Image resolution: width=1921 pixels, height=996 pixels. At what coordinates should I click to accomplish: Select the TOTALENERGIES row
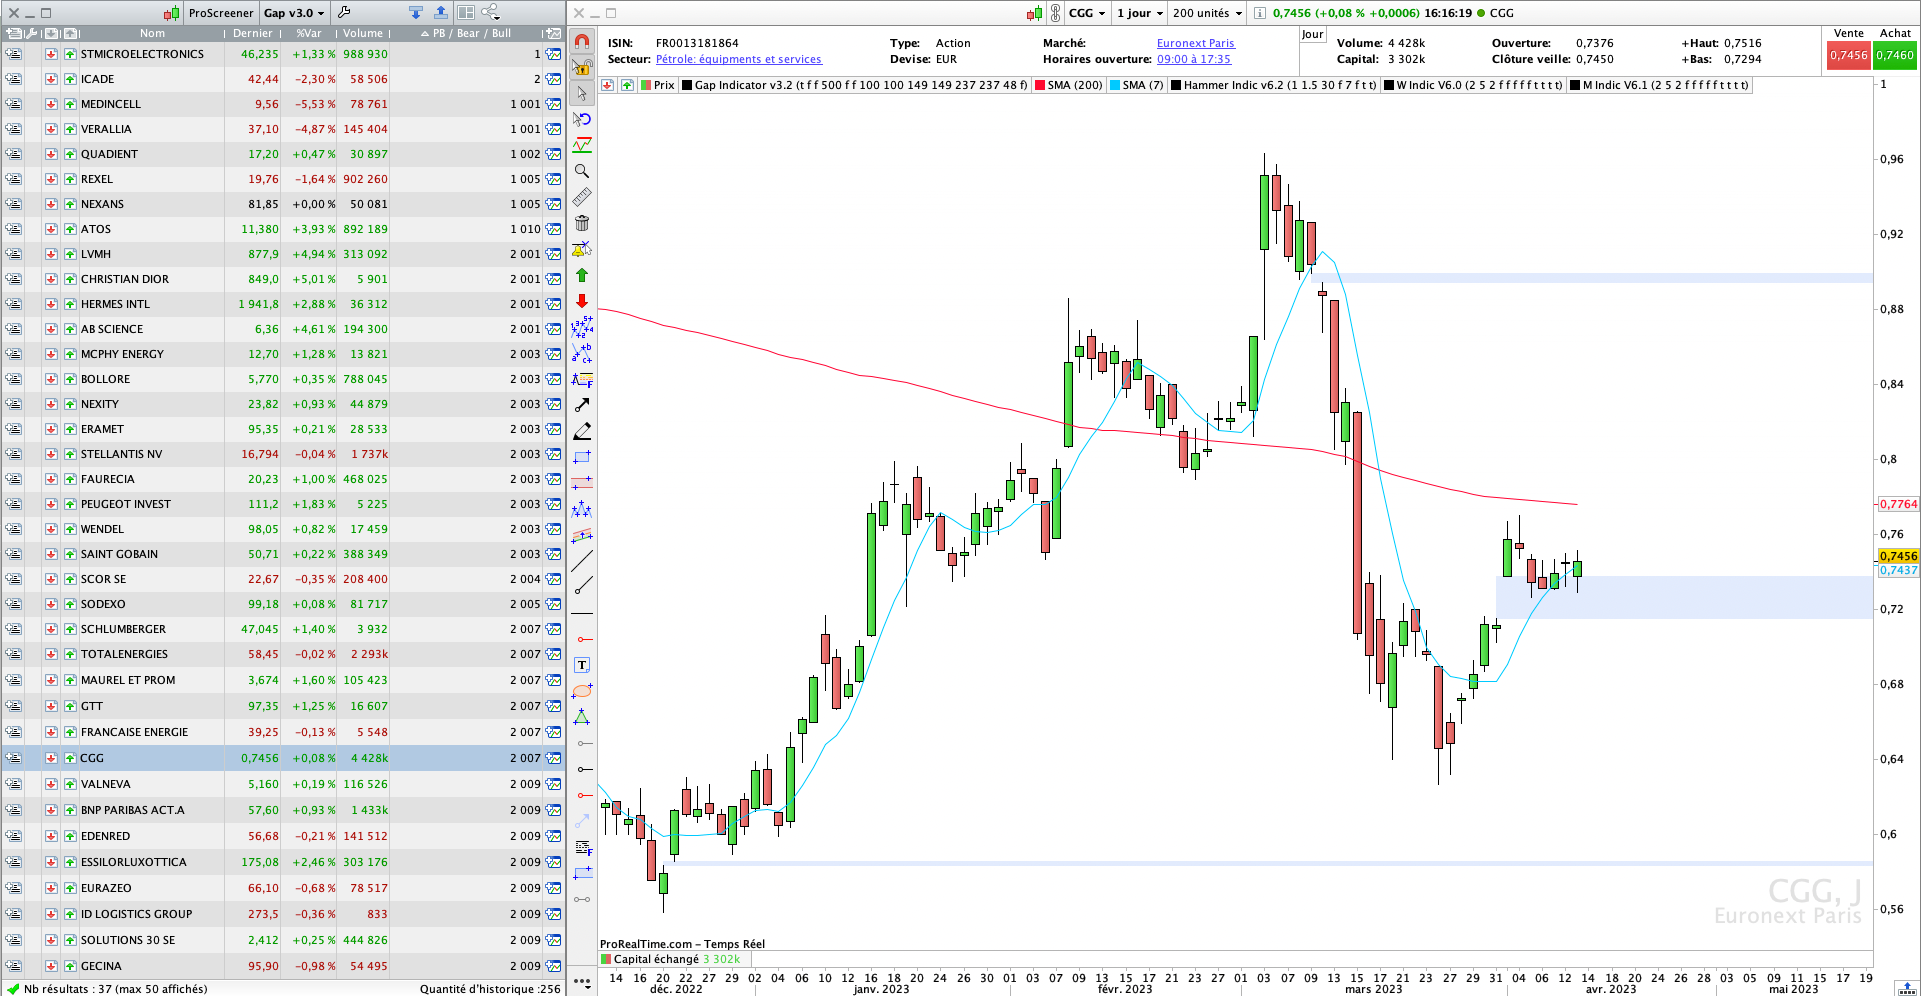pos(283,654)
